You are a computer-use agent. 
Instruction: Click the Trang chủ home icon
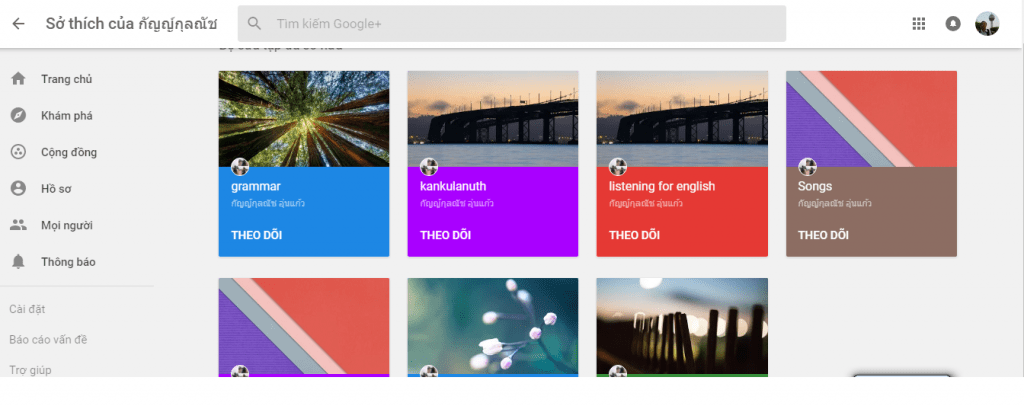click(x=18, y=79)
